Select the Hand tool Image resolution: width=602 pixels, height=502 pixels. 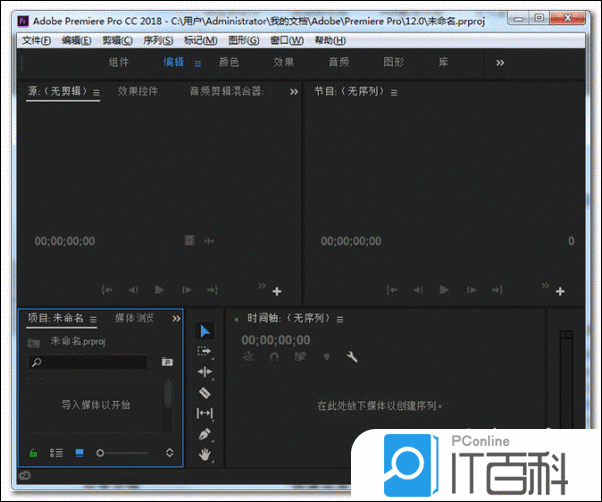(205, 454)
